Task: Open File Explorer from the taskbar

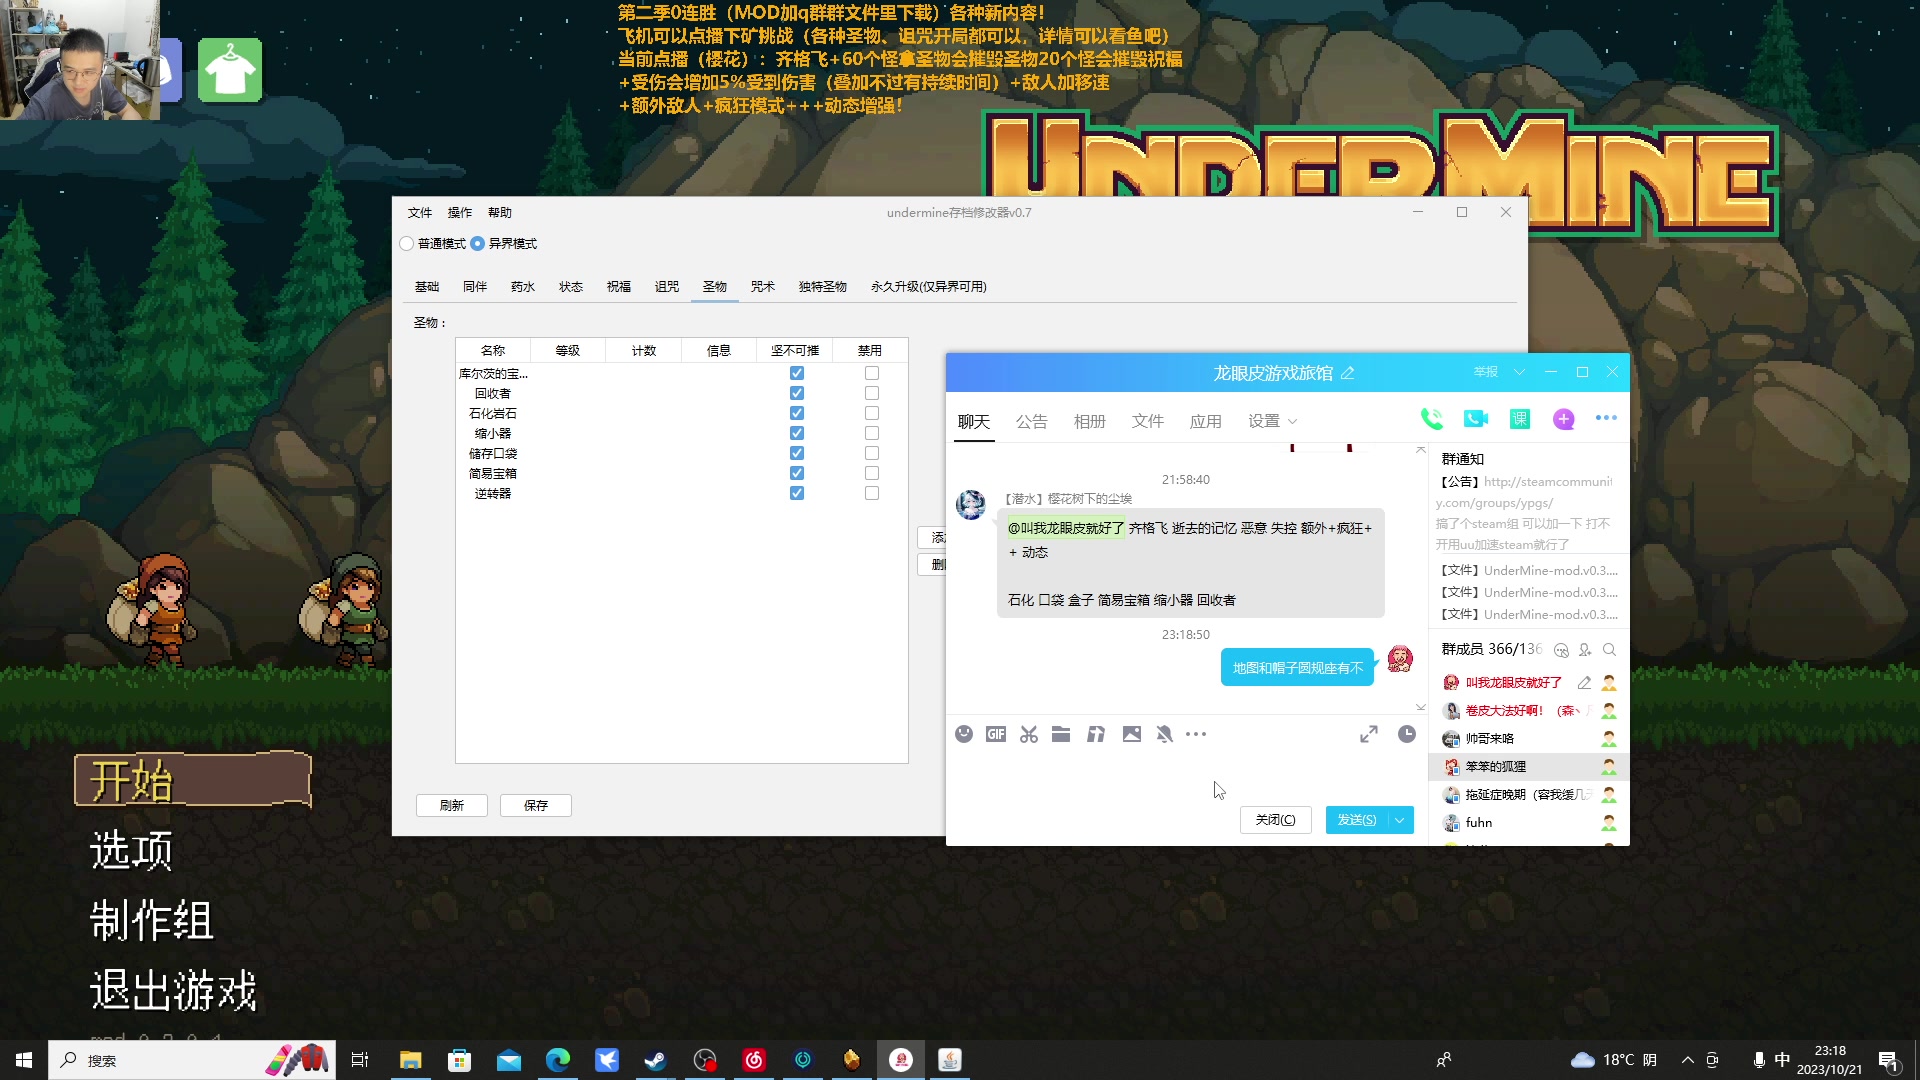Action: [x=410, y=1060]
